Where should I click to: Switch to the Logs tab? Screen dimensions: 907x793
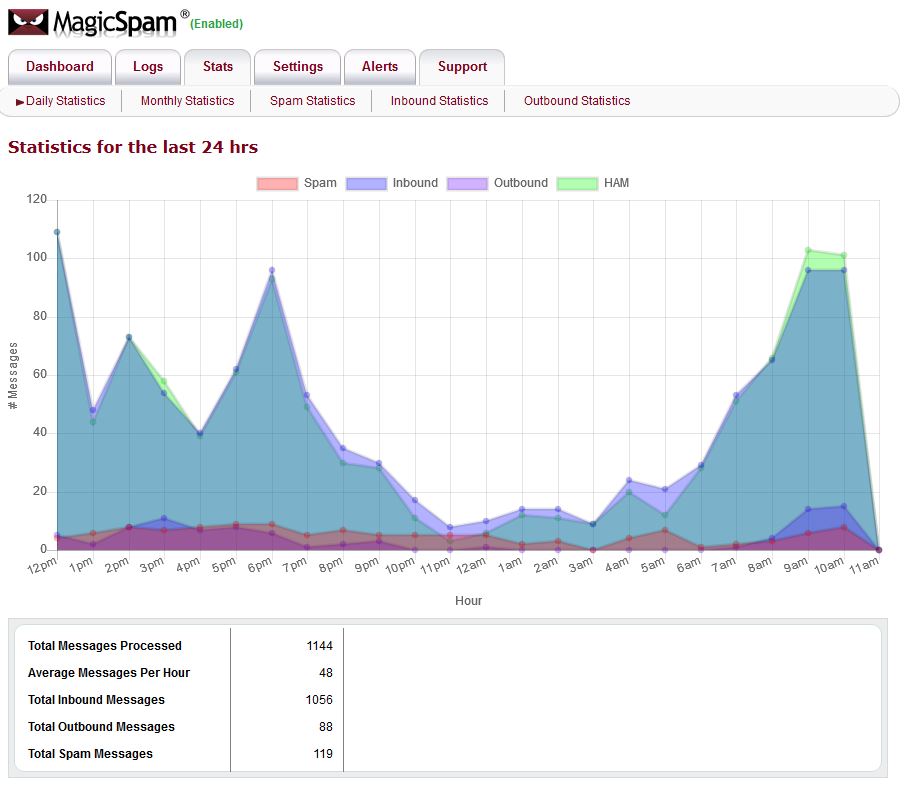(x=148, y=67)
